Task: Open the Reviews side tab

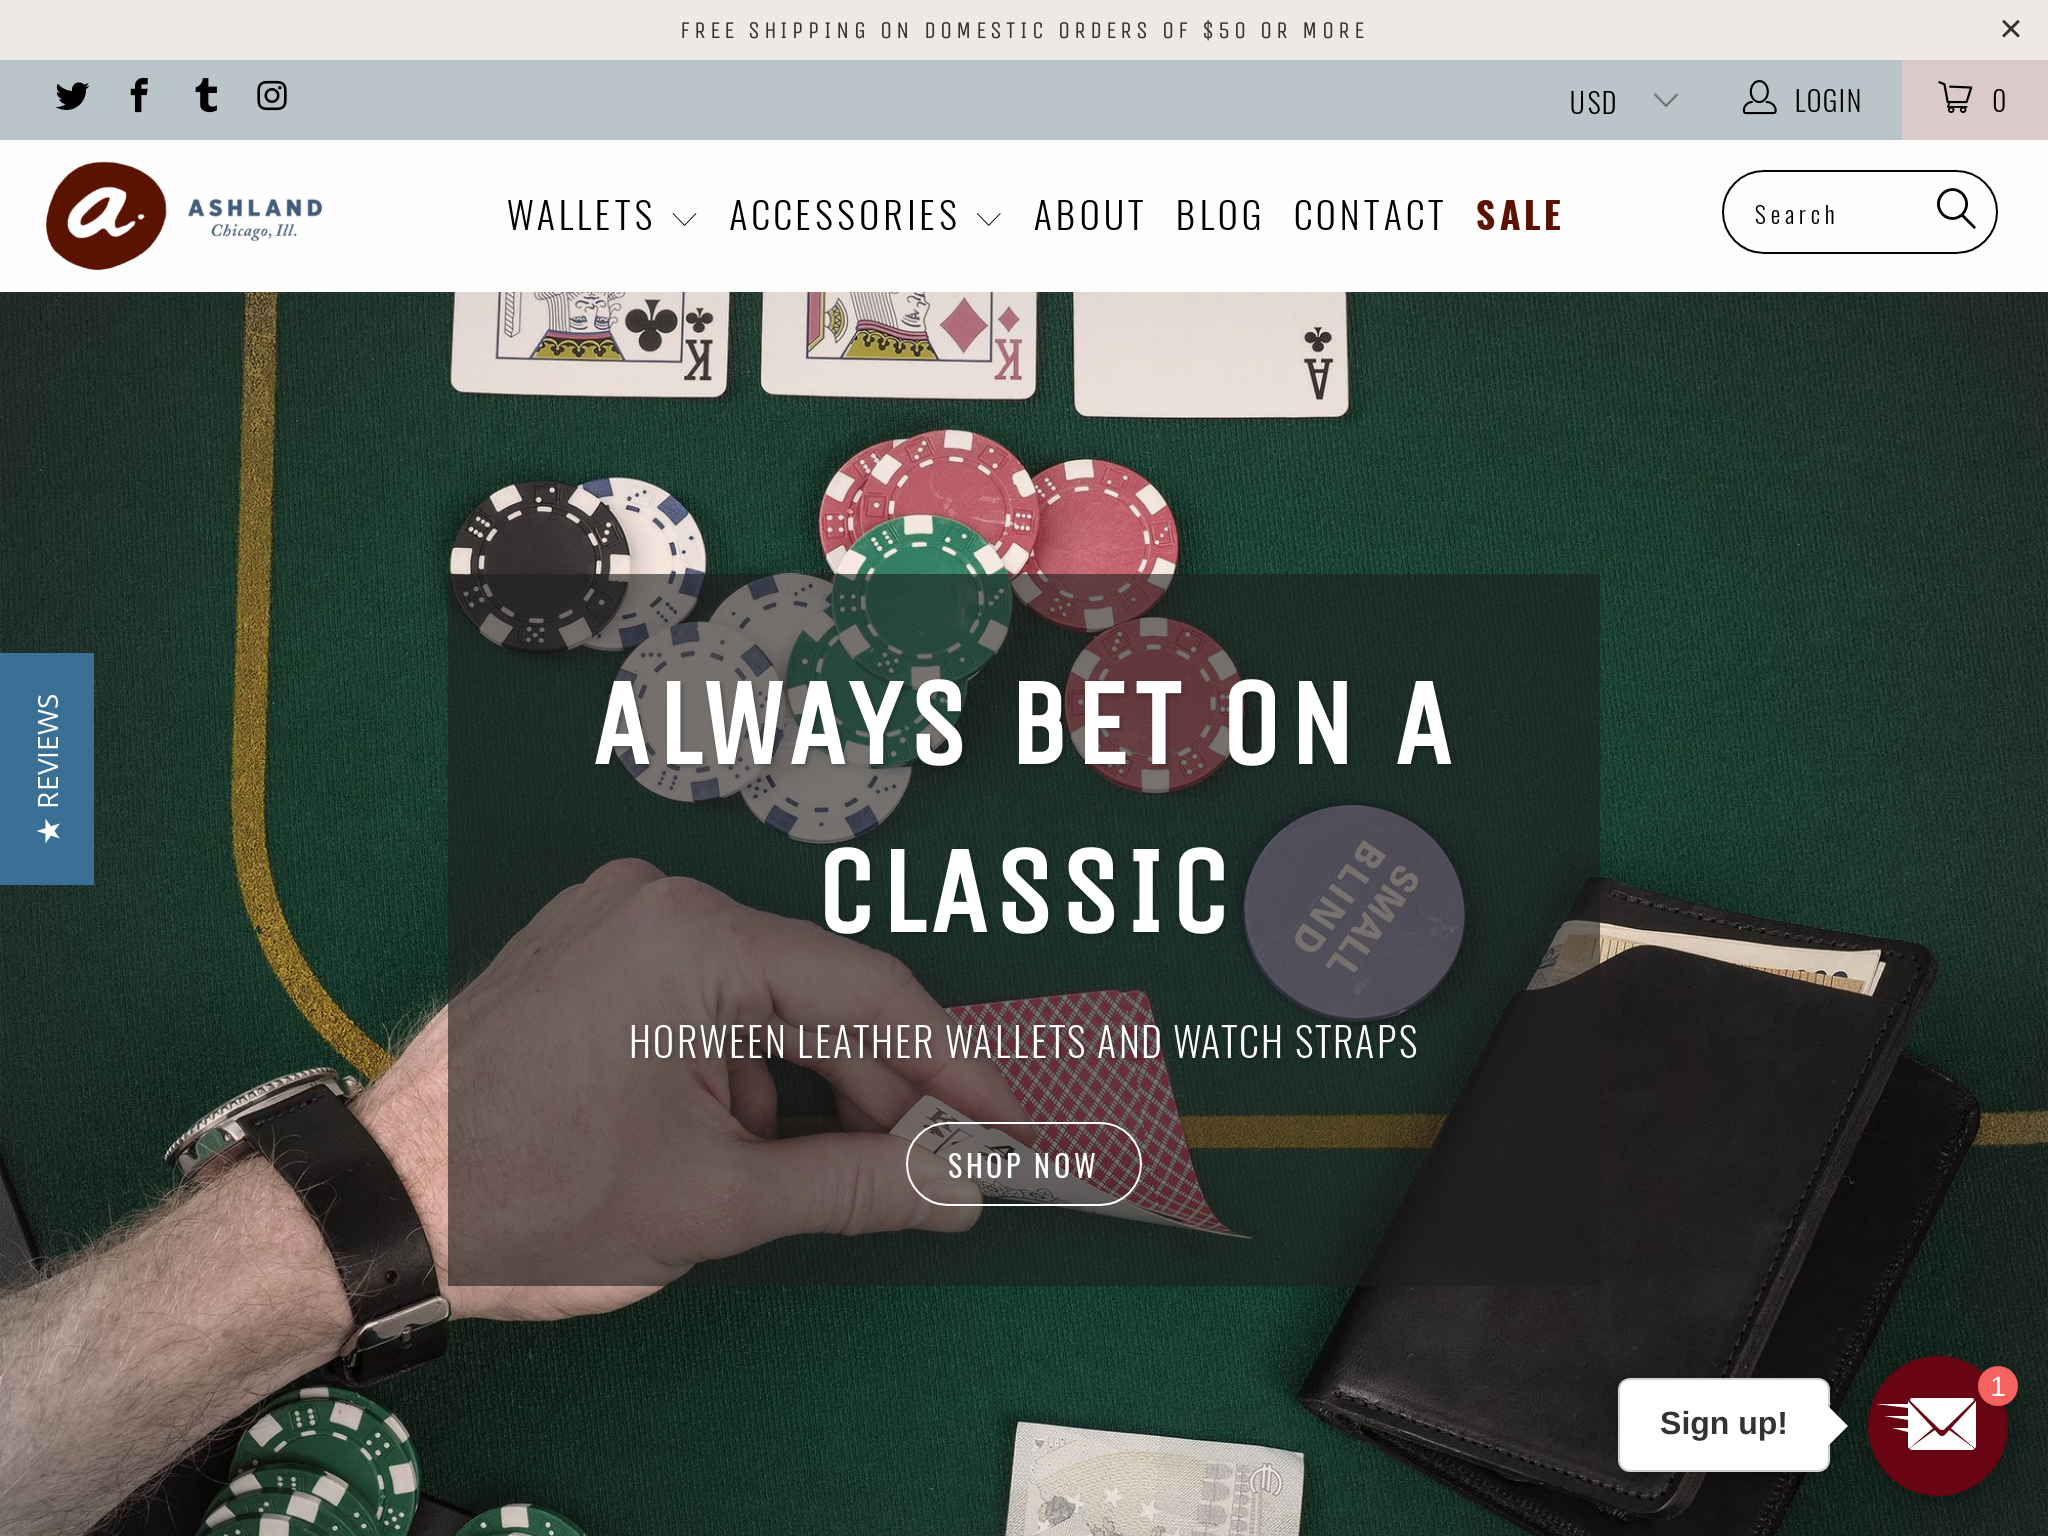Action: pos(47,768)
